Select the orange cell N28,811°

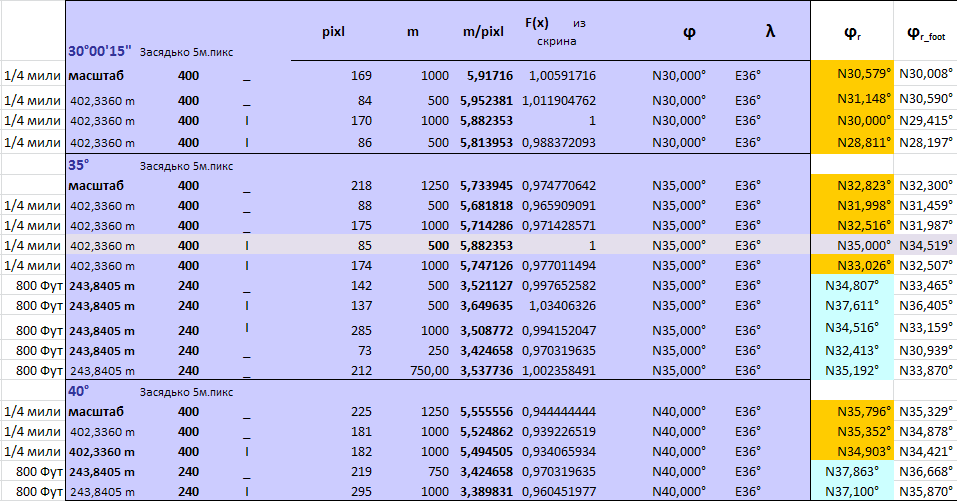click(x=851, y=143)
